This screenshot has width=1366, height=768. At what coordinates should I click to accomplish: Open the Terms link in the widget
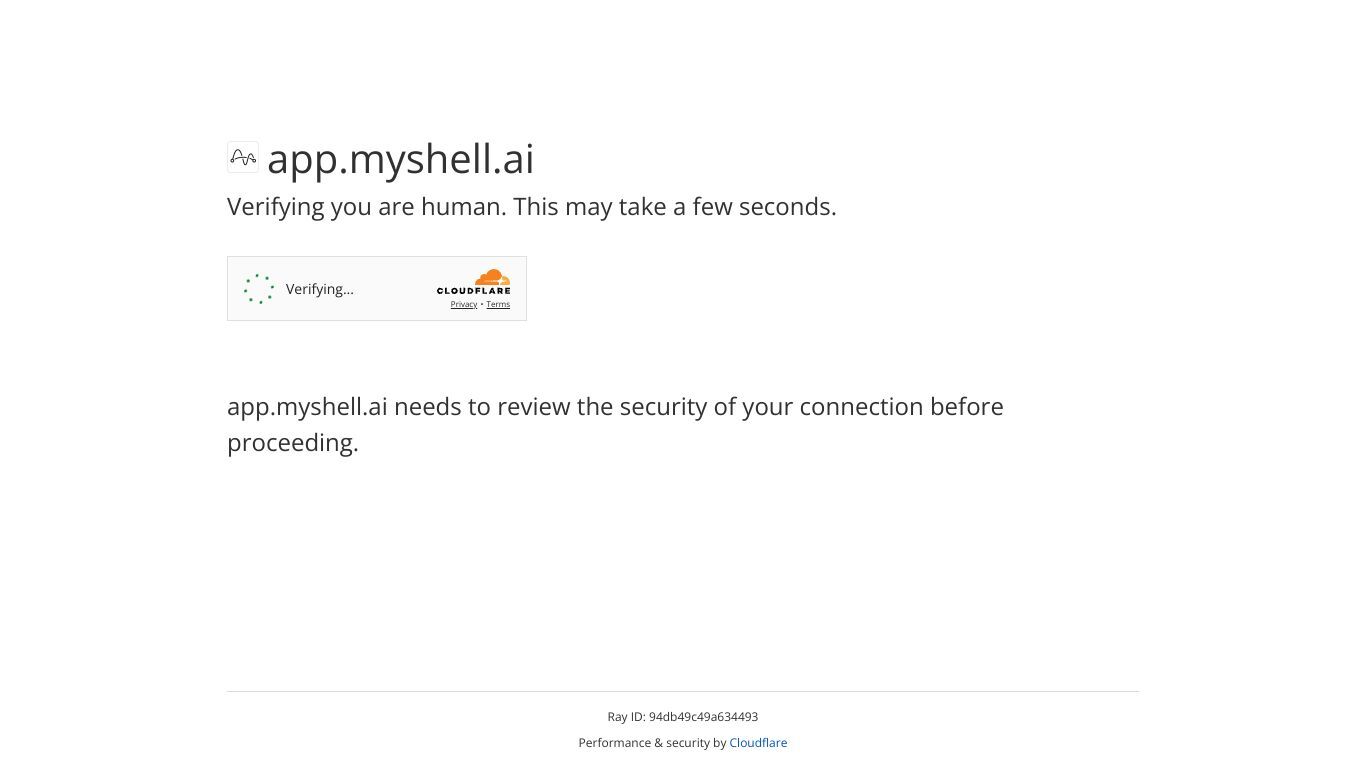point(498,304)
